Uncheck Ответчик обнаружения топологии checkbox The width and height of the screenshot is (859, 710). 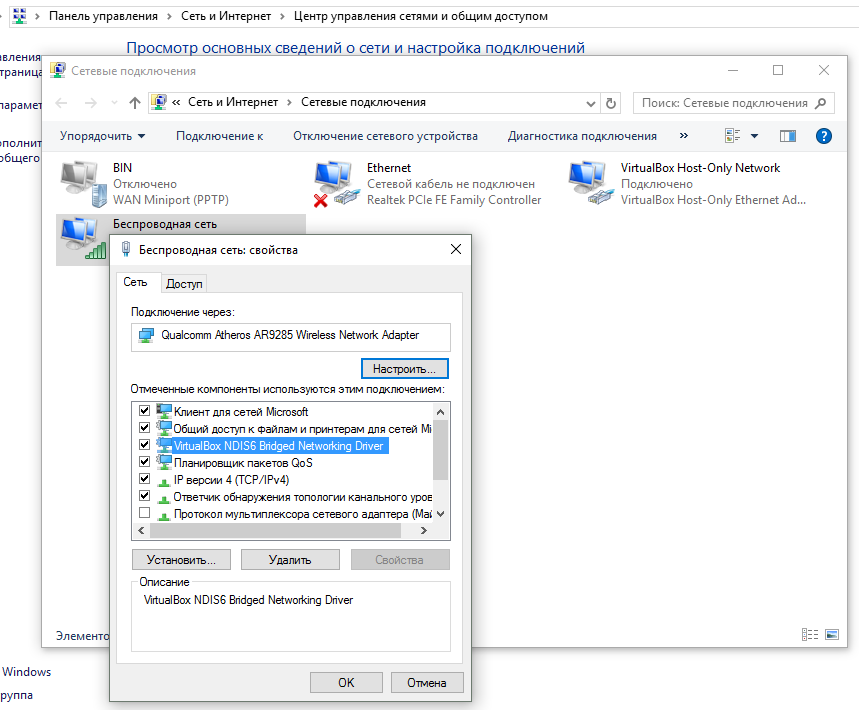[x=145, y=496]
